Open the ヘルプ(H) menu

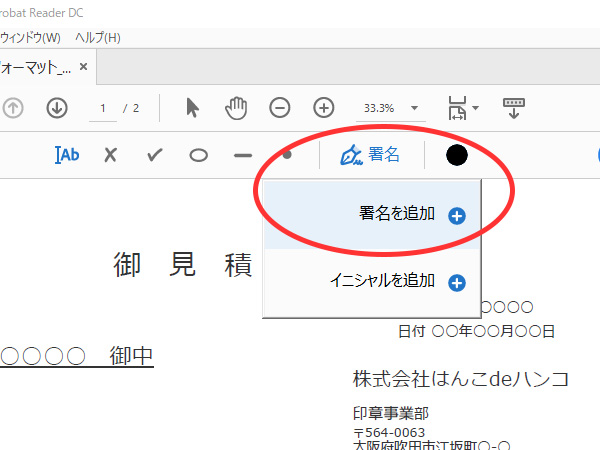[98, 38]
